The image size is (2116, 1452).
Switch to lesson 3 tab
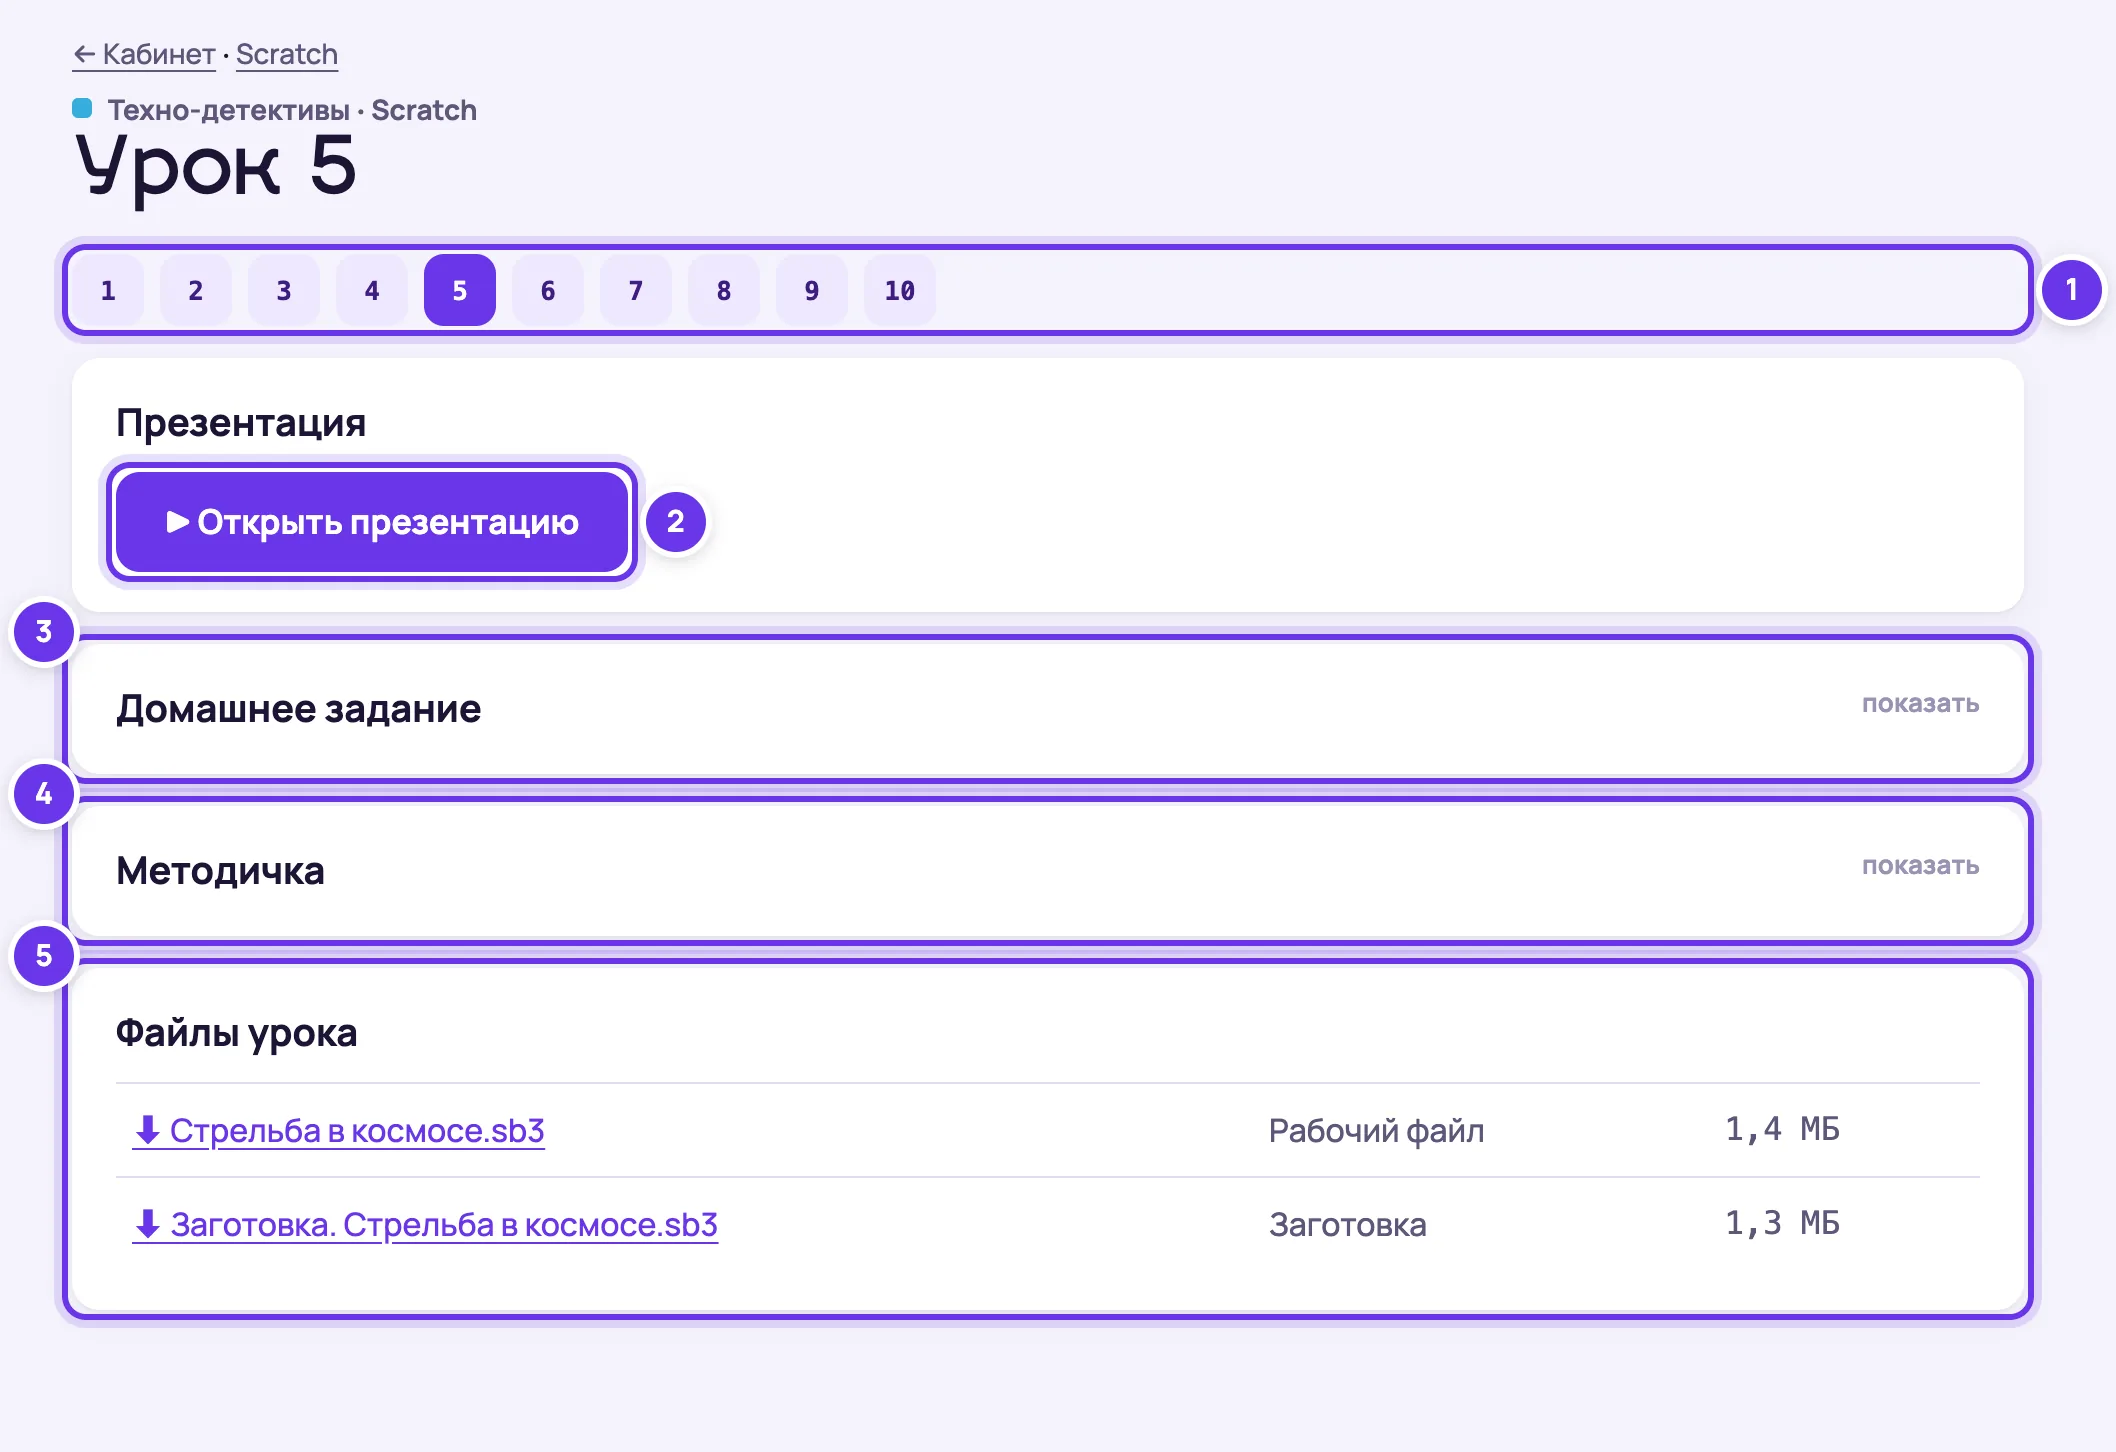pos(284,290)
